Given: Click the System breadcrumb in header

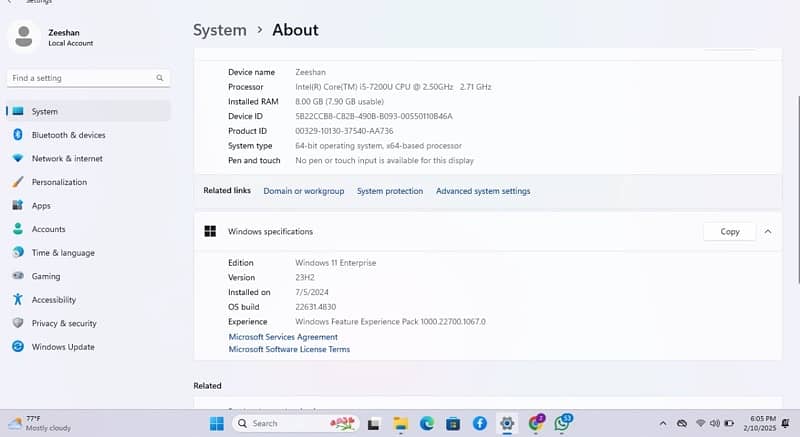Looking at the screenshot, I should (220, 30).
